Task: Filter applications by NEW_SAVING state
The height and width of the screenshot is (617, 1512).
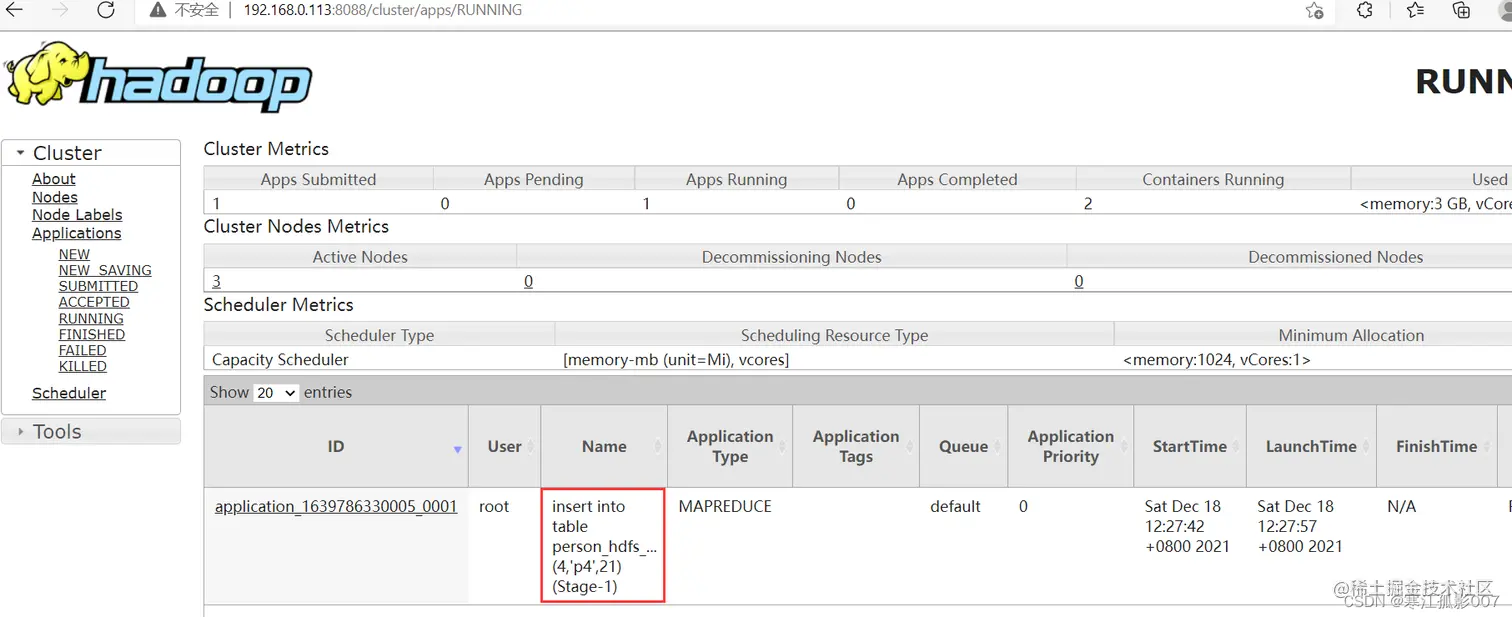Action: coord(105,270)
